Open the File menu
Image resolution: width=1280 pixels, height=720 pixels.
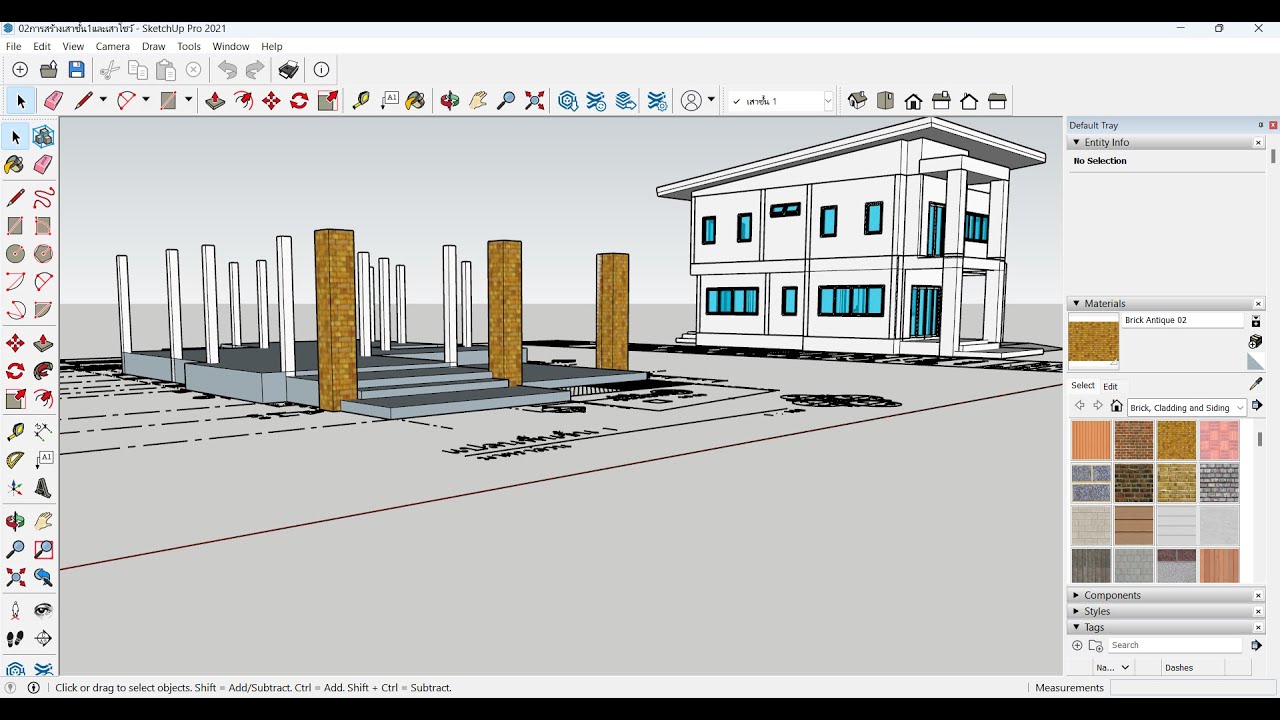13,47
